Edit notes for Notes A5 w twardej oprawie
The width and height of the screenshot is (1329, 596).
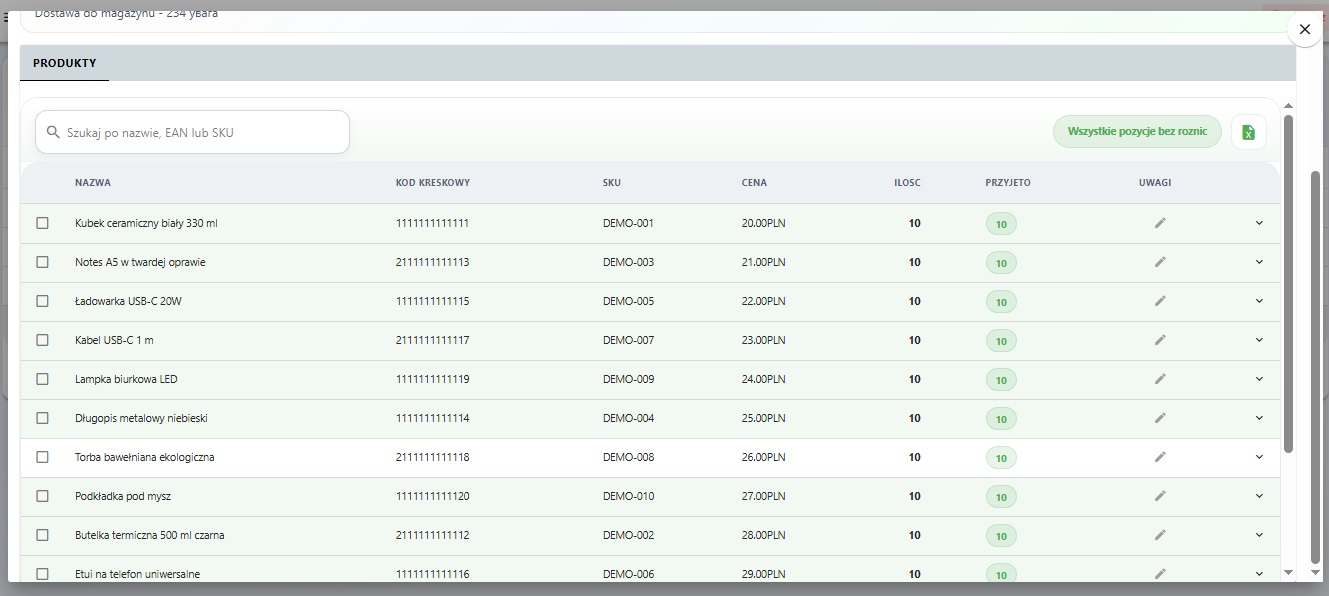(1160, 262)
